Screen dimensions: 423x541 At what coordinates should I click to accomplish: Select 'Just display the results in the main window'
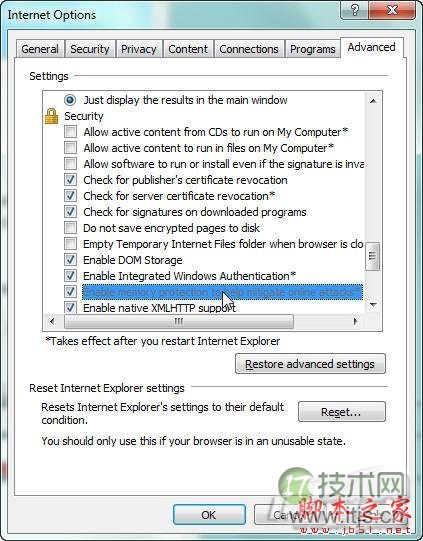click(70, 100)
